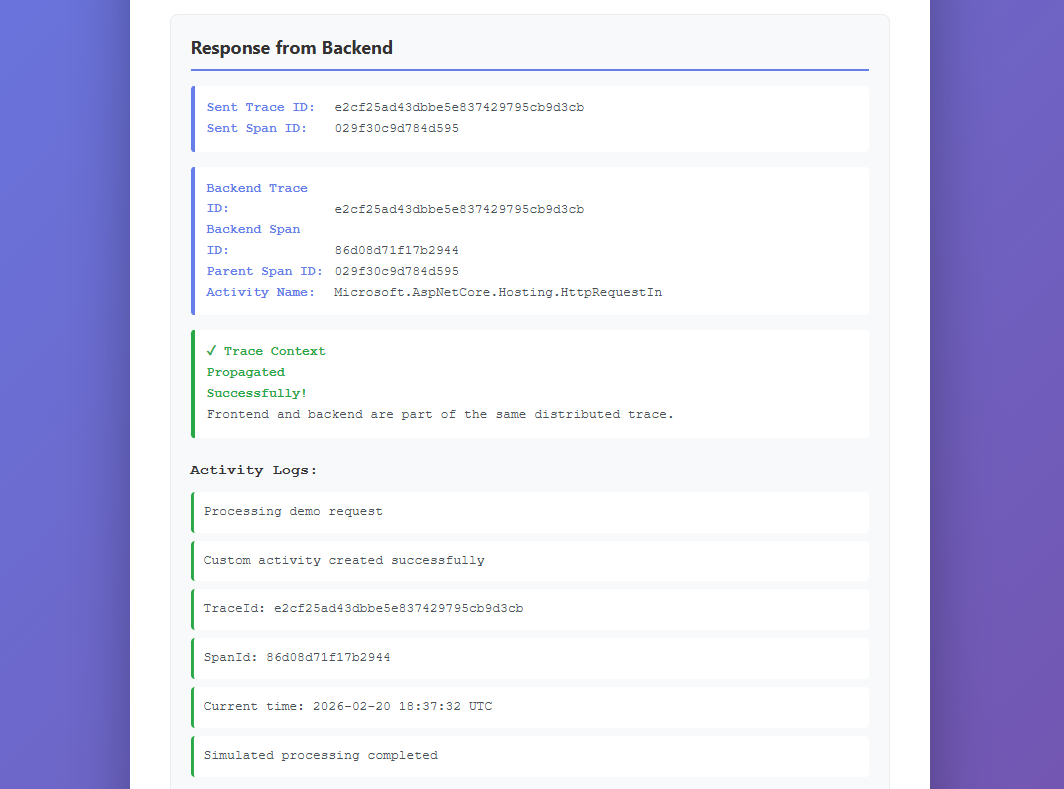Select the Parent Span ID value
The height and width of the screenshot is (789, 1064).
pos(397,271)
